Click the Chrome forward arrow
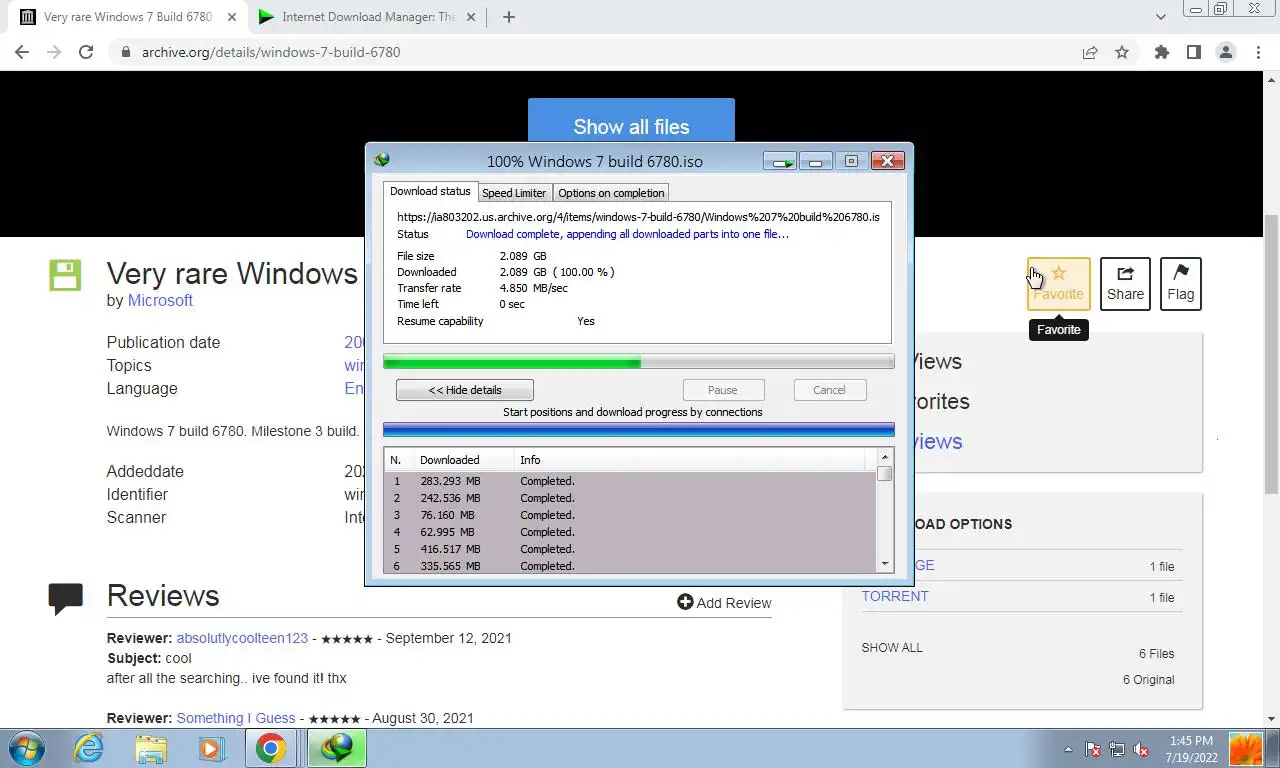 click(54, 52)
